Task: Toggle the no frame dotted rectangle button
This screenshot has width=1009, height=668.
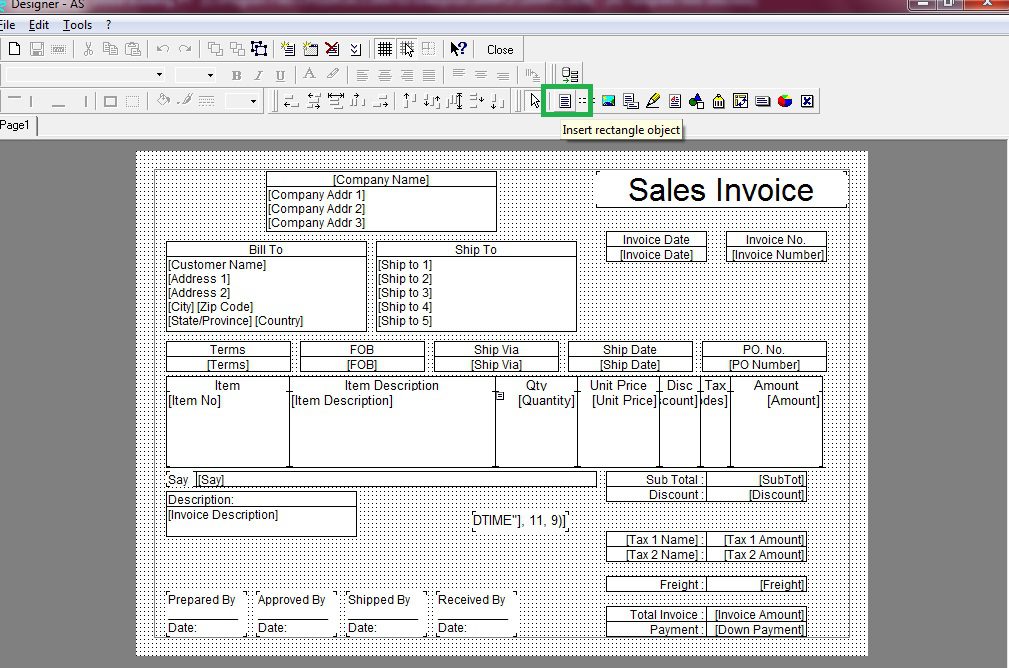Action: point(132,101)
